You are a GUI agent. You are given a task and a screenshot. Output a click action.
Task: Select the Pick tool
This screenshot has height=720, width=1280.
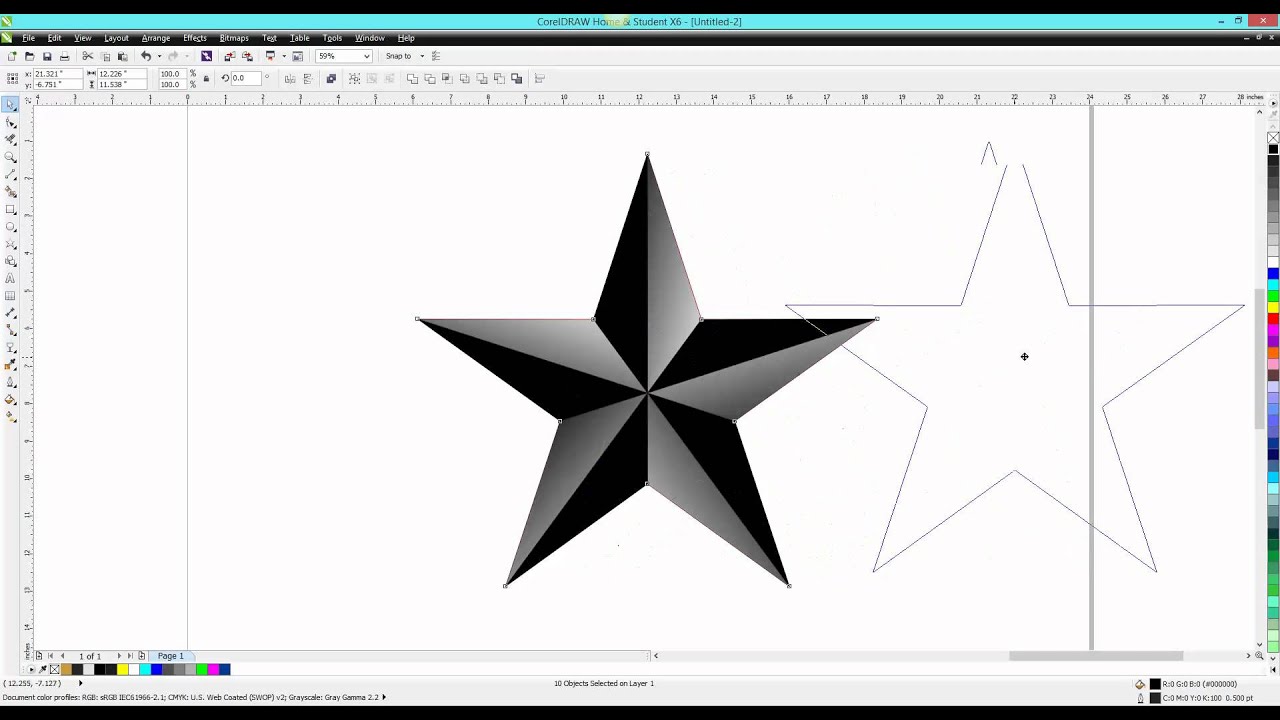click(11, 103)
